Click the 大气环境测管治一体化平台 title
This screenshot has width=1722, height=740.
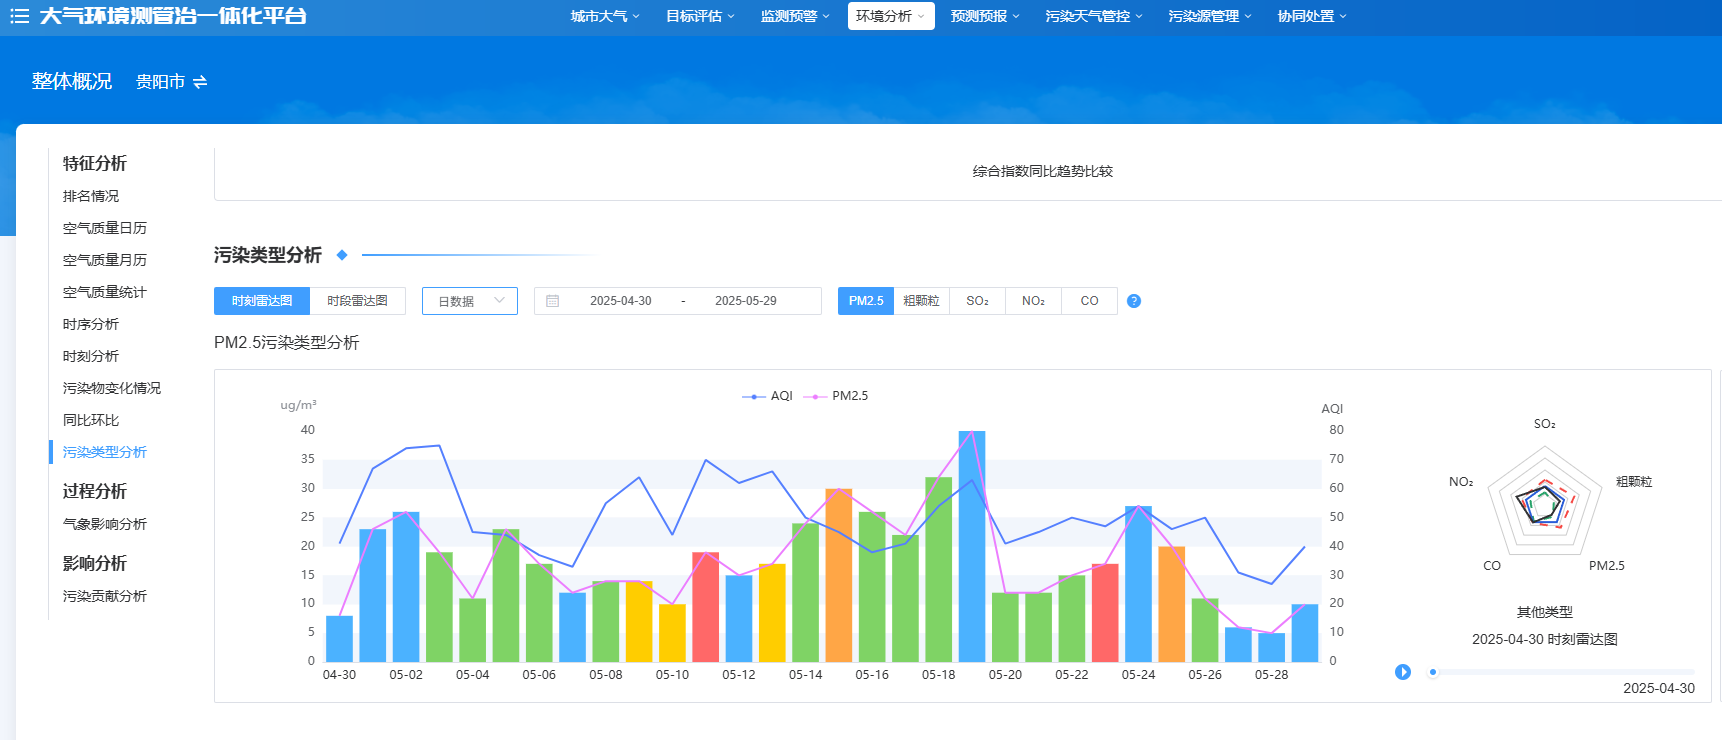(173, 16)
